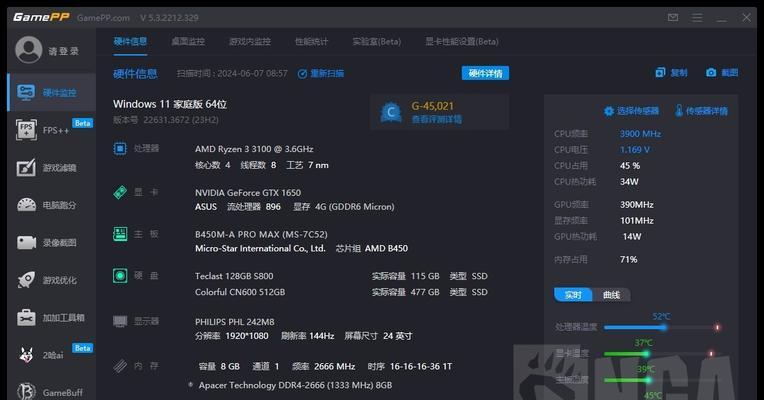
Task: Open 选择传感器 with gear icon
Action: [631, 111]
